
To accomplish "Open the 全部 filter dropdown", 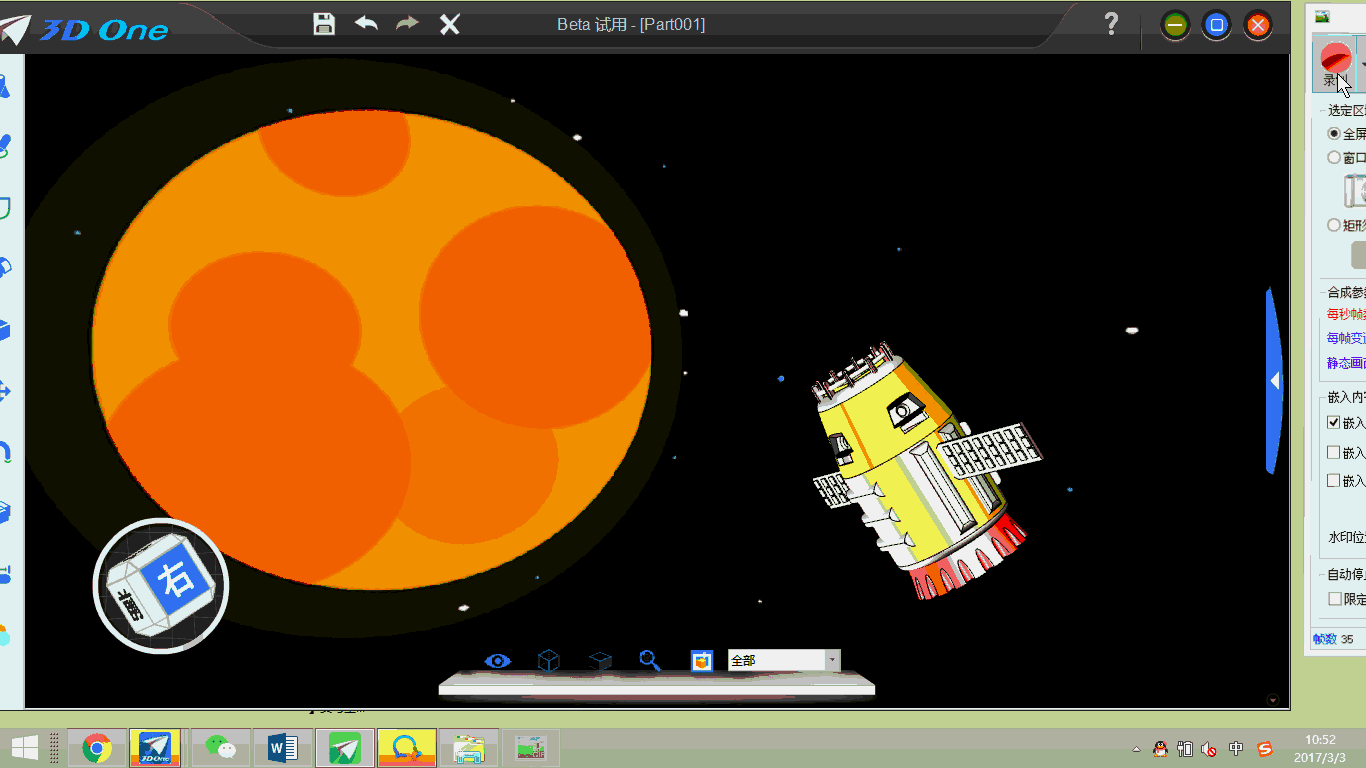I will click(x=832, y=661).
